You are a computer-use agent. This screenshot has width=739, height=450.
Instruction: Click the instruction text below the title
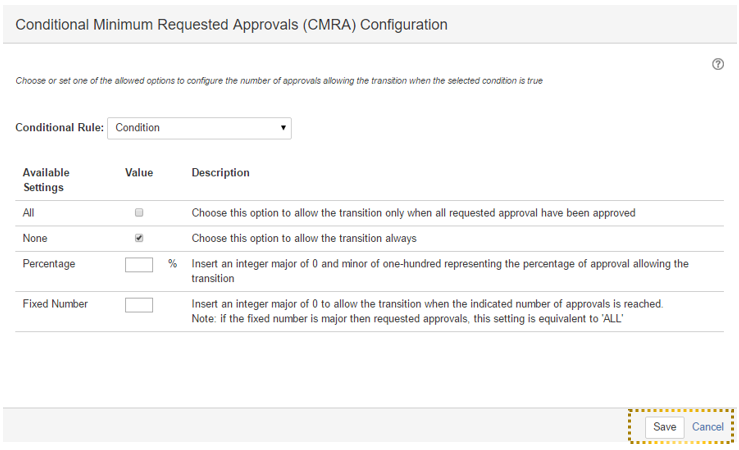coord(279,81)
